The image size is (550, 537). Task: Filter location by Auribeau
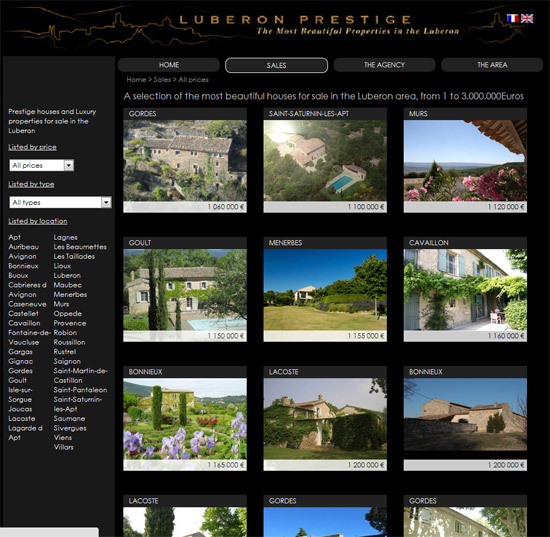tap(24, 247)
